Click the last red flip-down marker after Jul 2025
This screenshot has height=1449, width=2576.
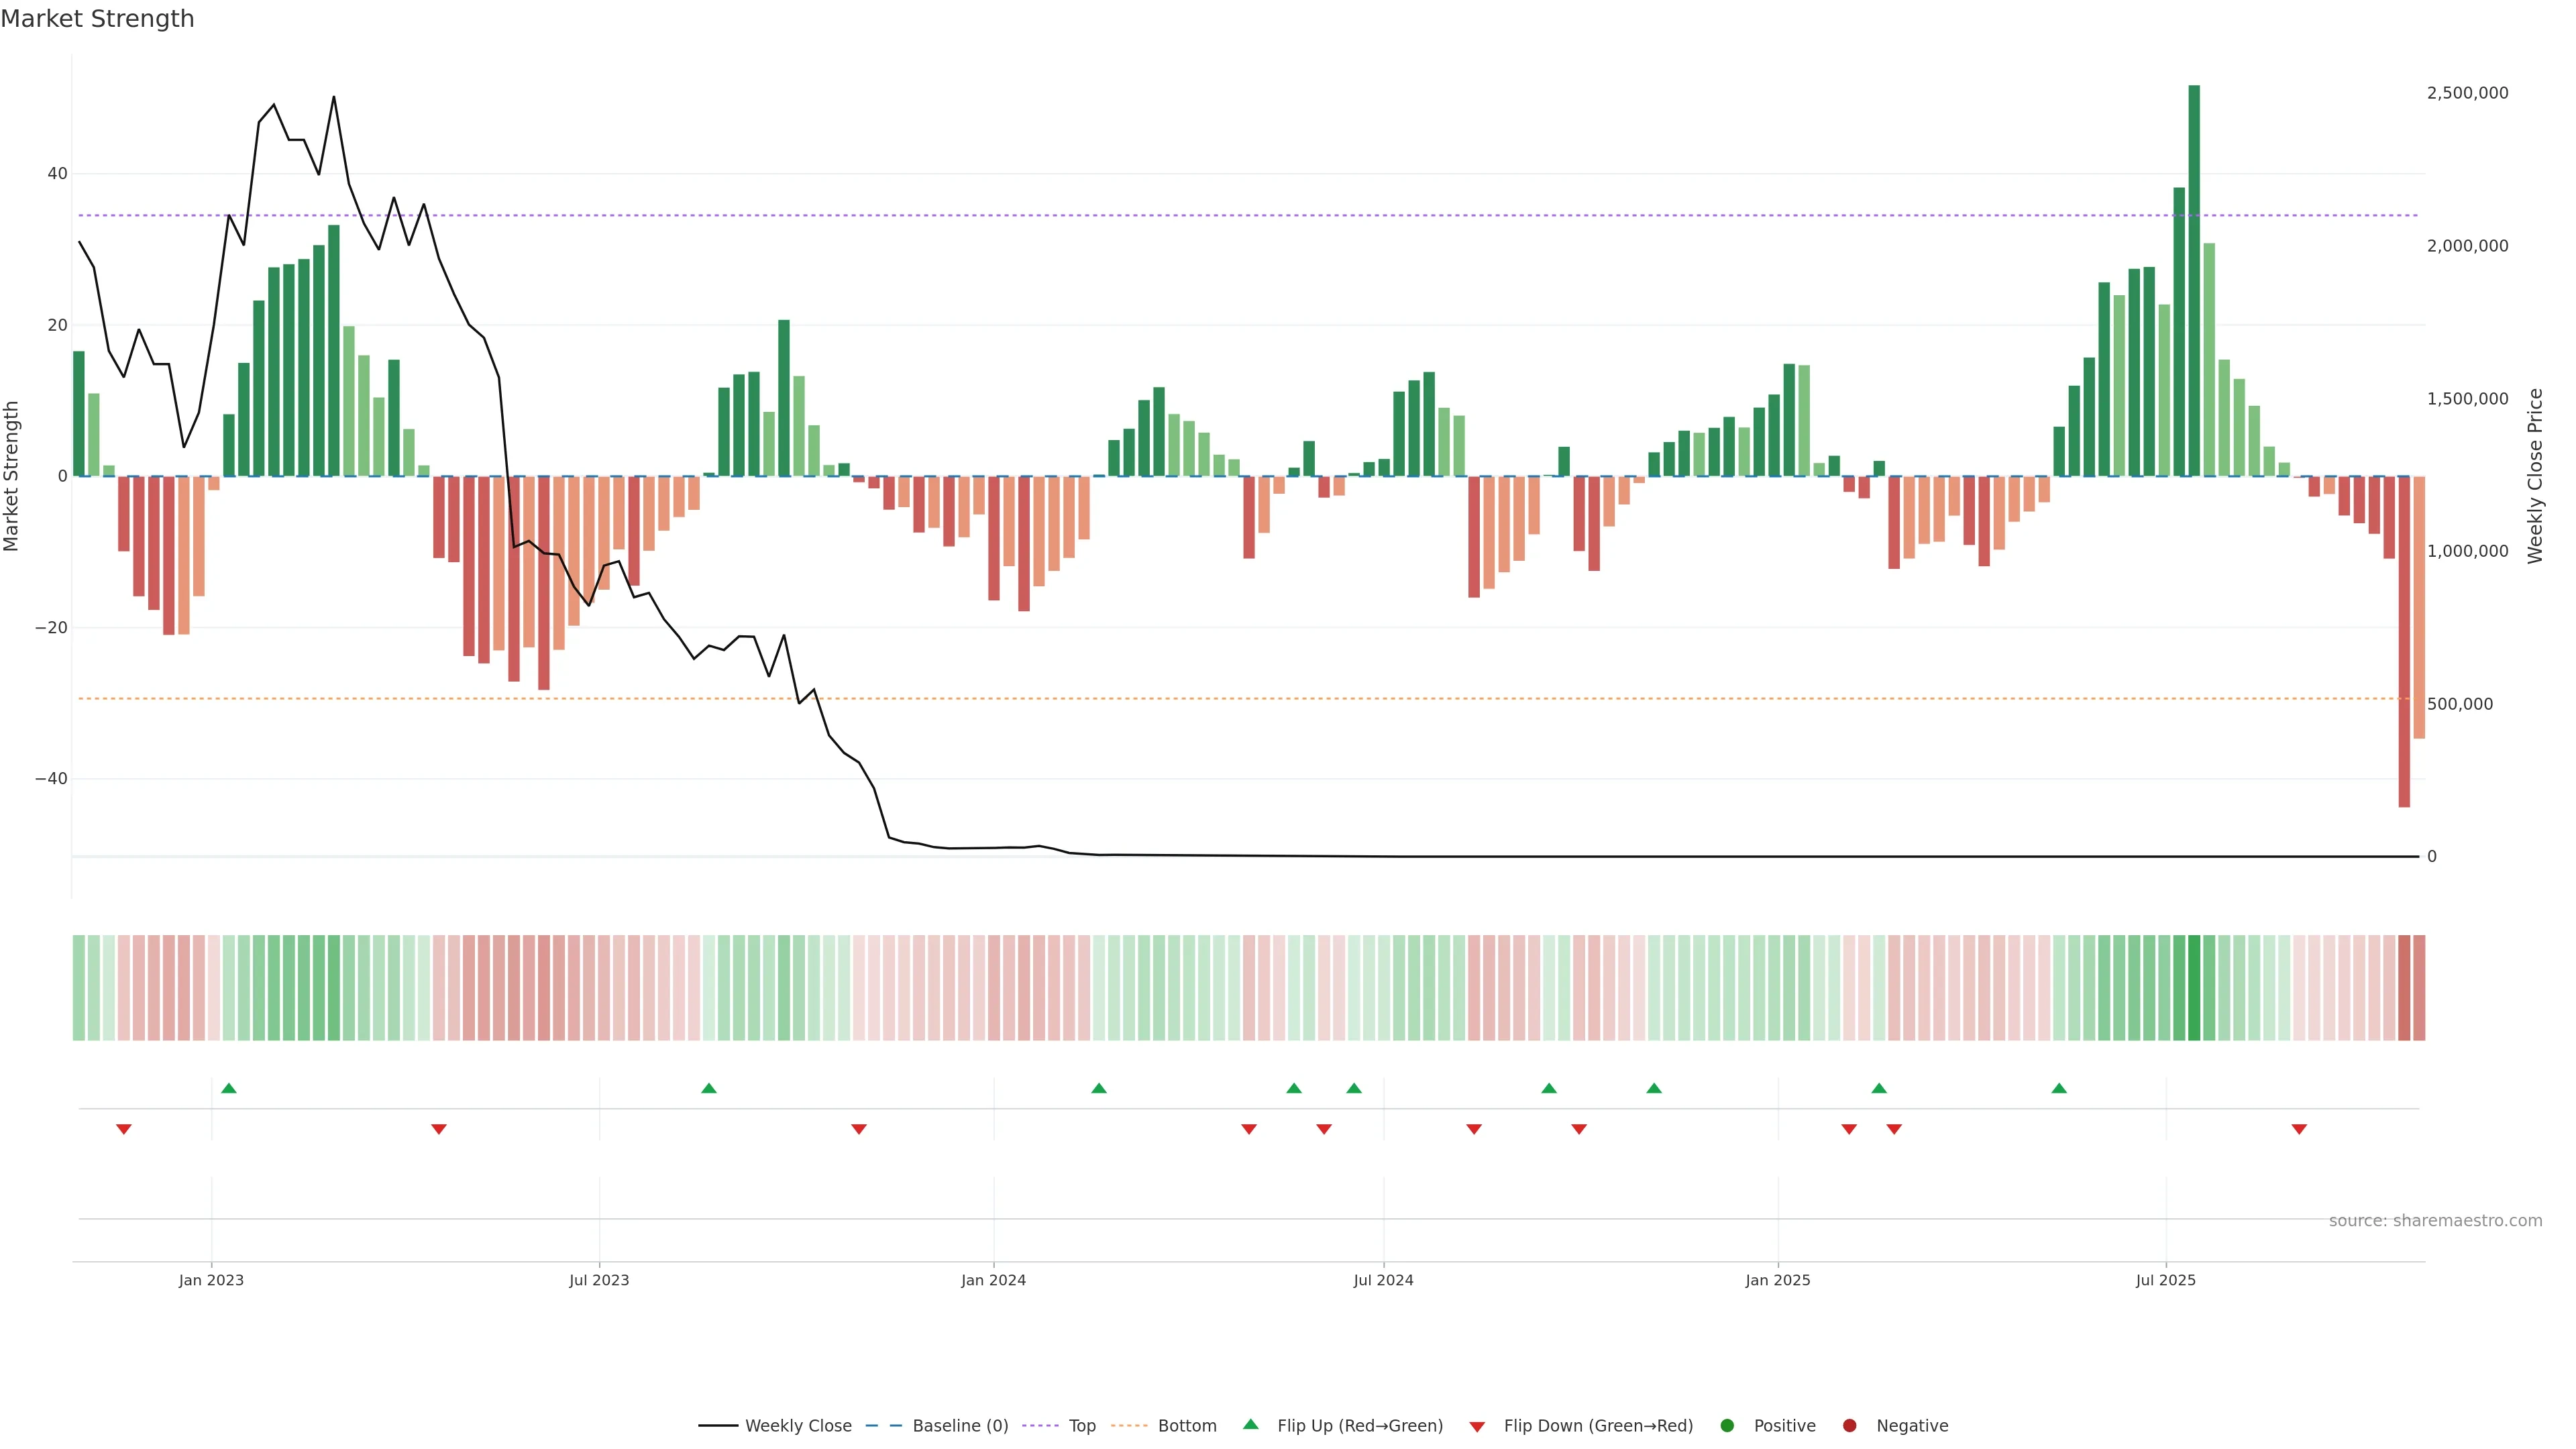2299,1129
